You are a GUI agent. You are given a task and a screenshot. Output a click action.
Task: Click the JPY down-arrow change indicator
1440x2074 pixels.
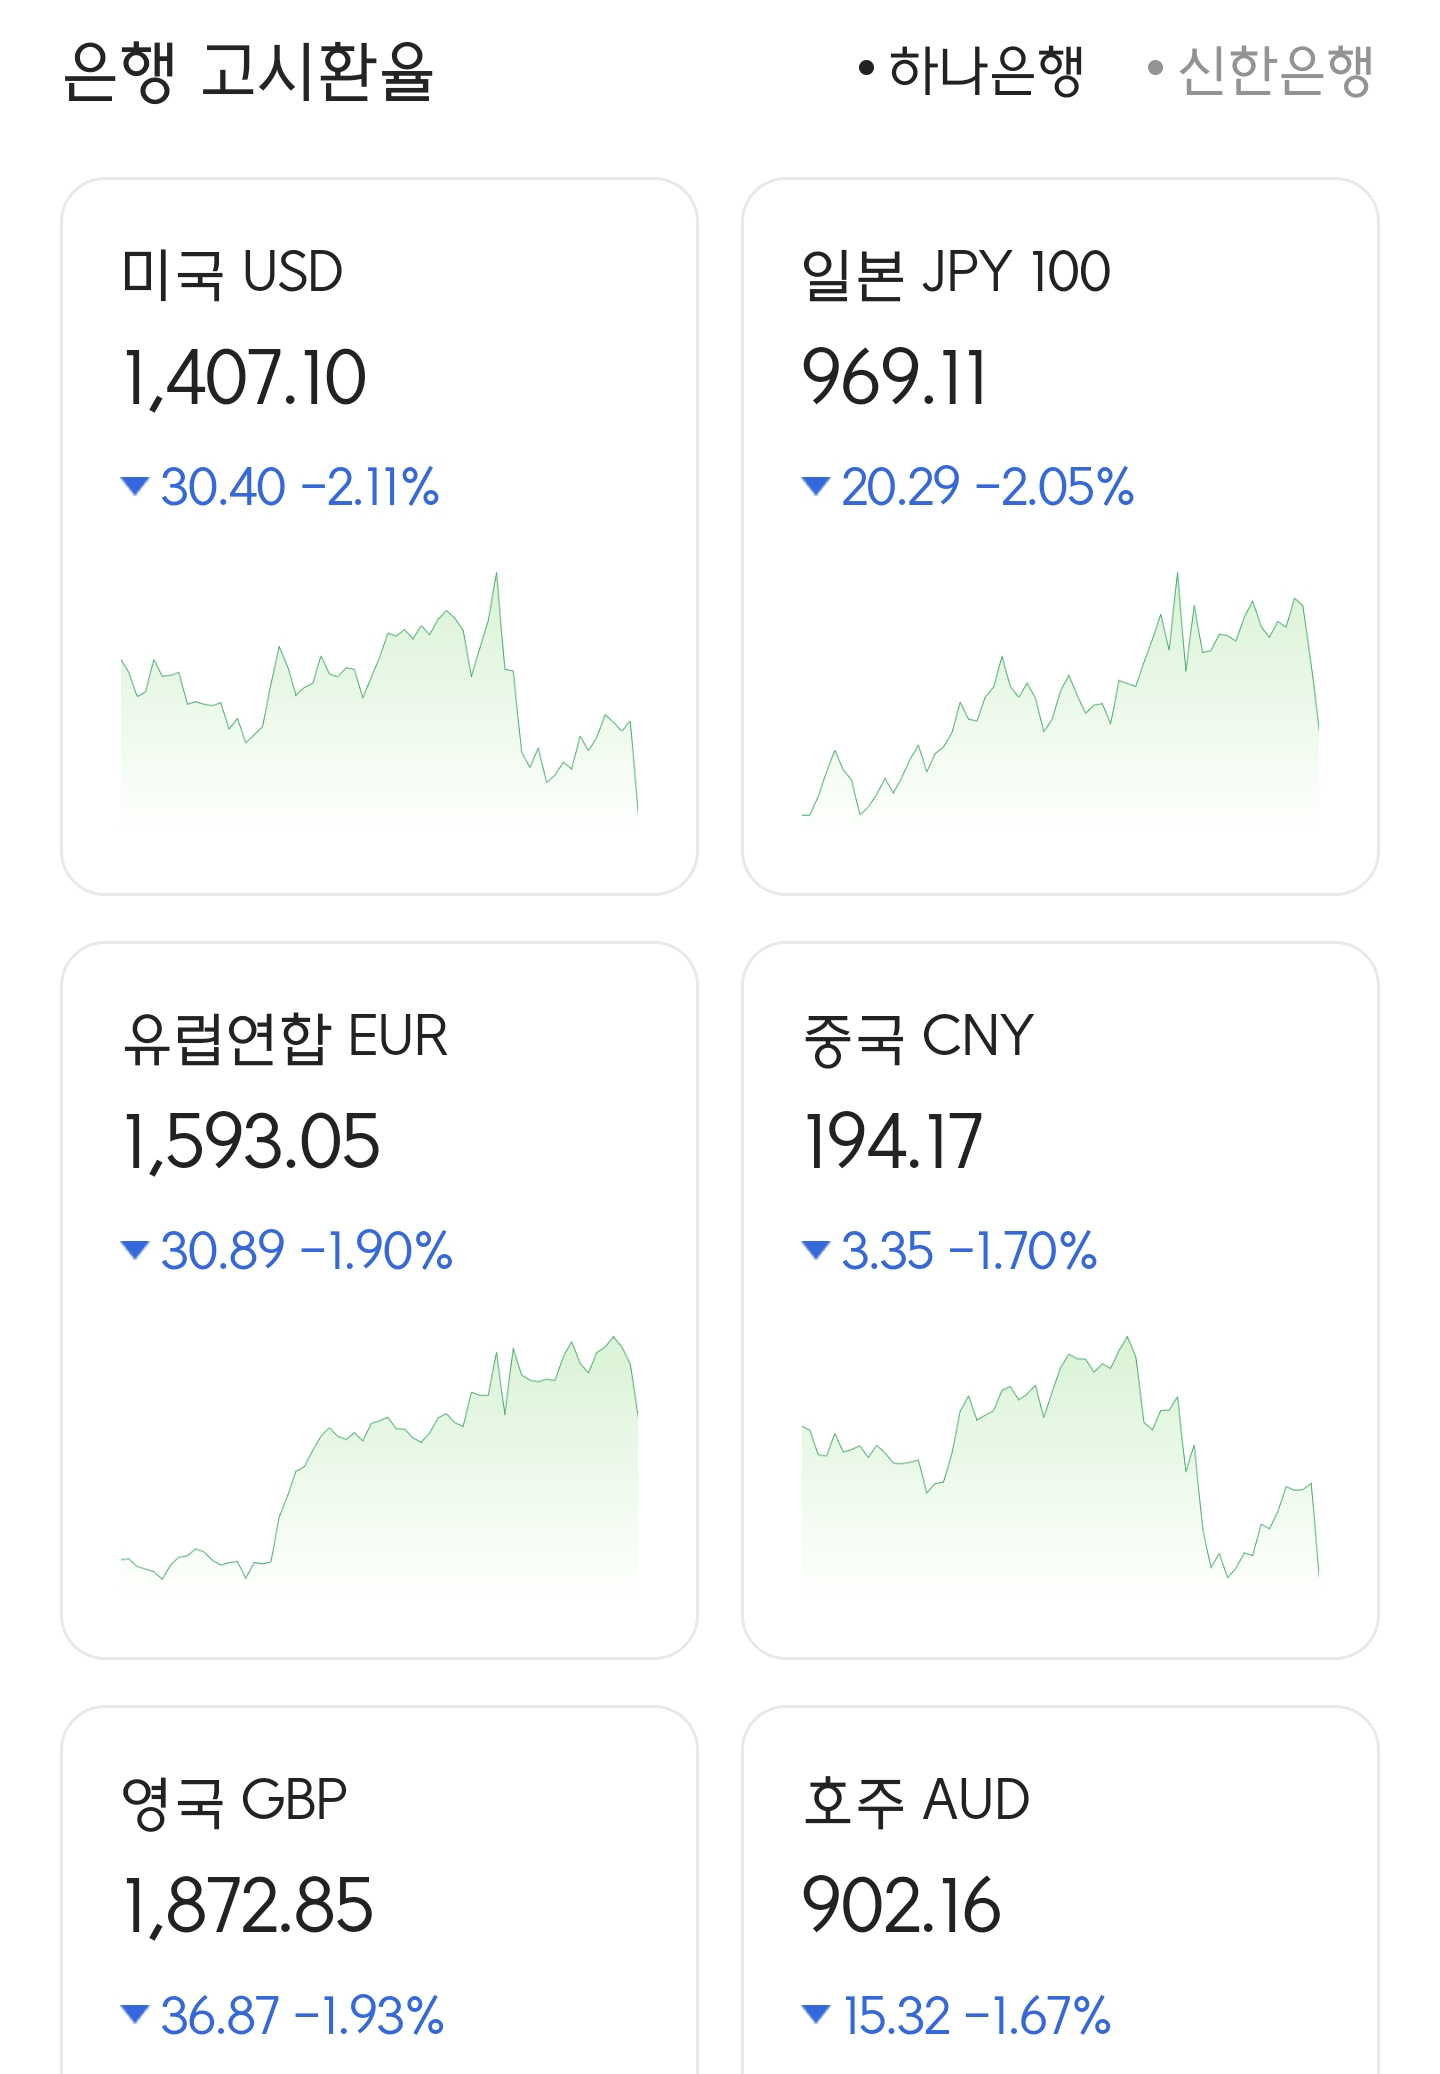(x=816, y=486)
